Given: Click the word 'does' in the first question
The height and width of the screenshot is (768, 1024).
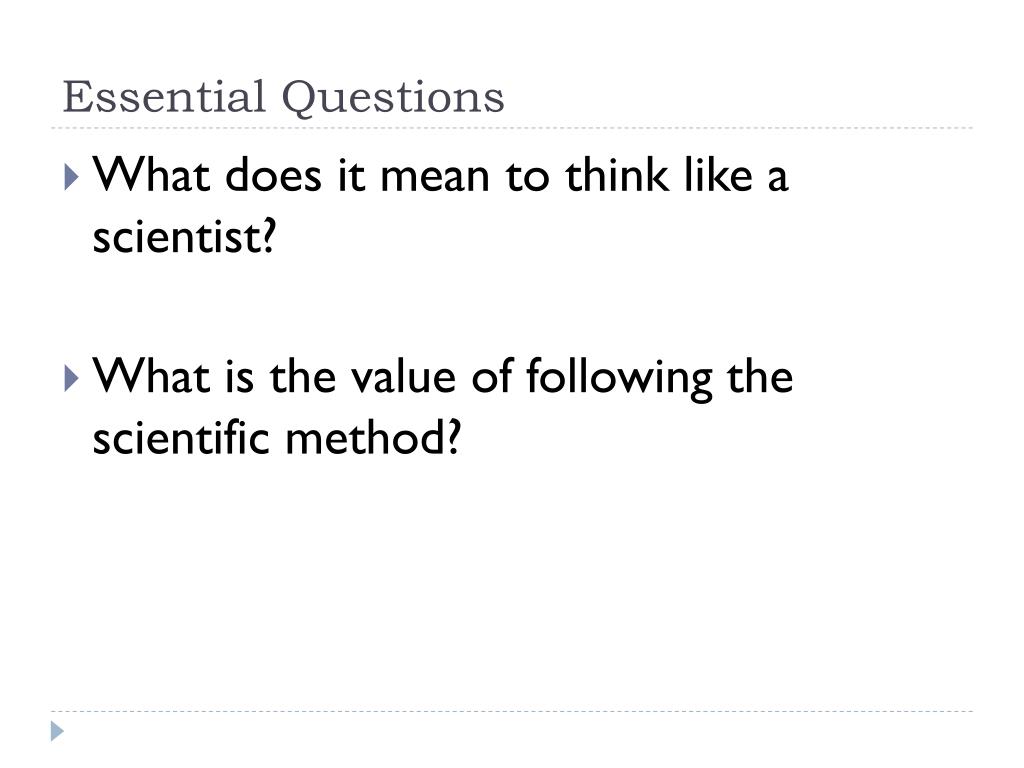Looking at the screenshot, I should tap(274, 175).
